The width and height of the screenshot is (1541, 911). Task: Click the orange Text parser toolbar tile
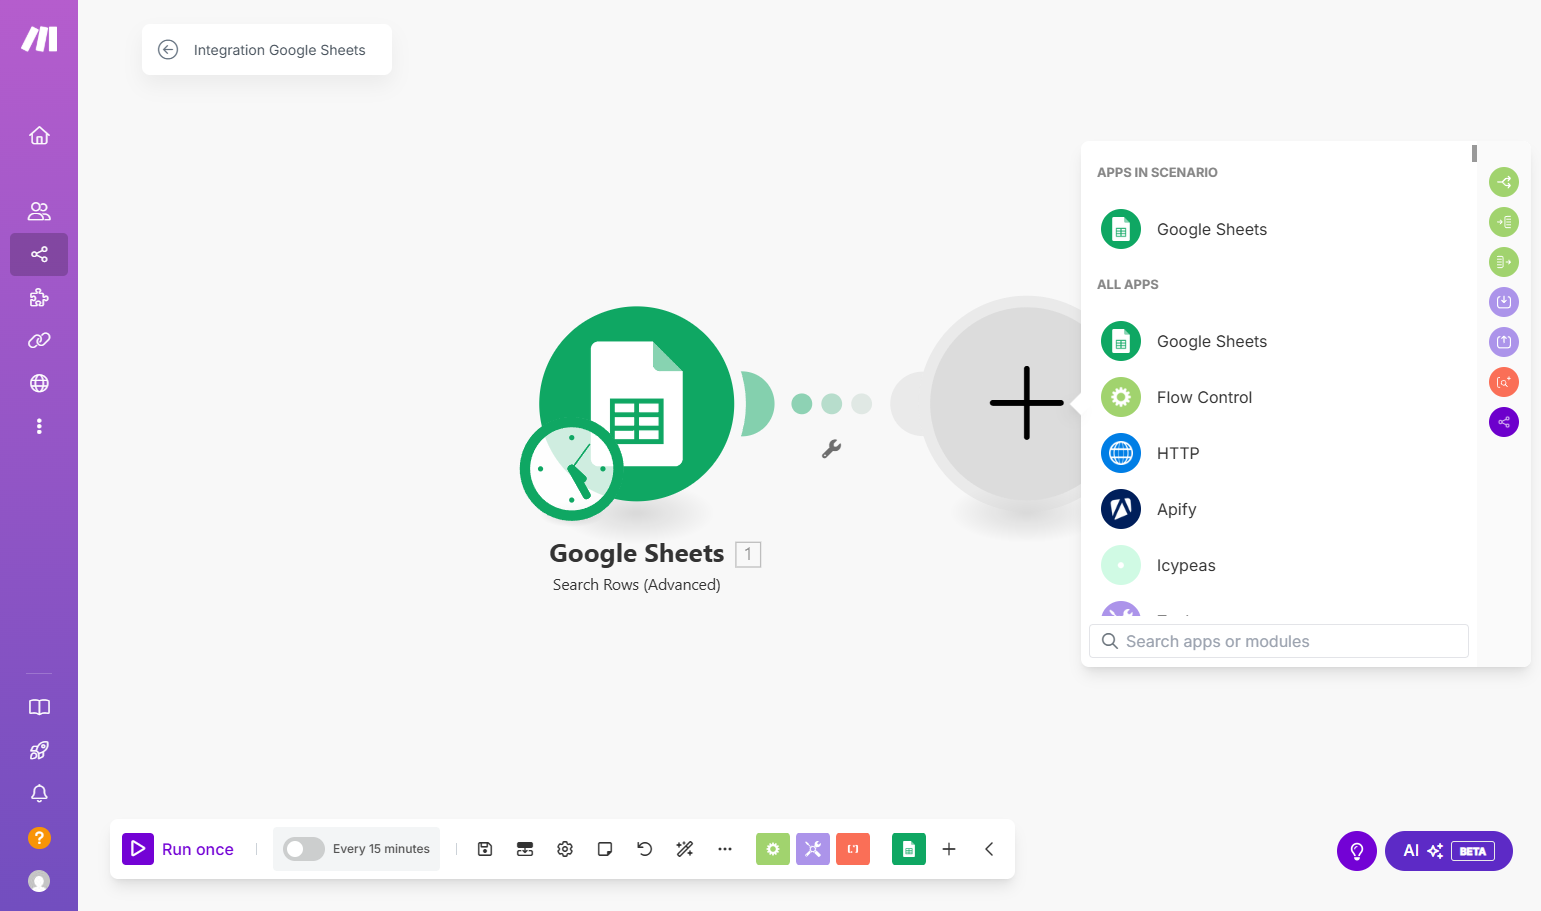853,849
